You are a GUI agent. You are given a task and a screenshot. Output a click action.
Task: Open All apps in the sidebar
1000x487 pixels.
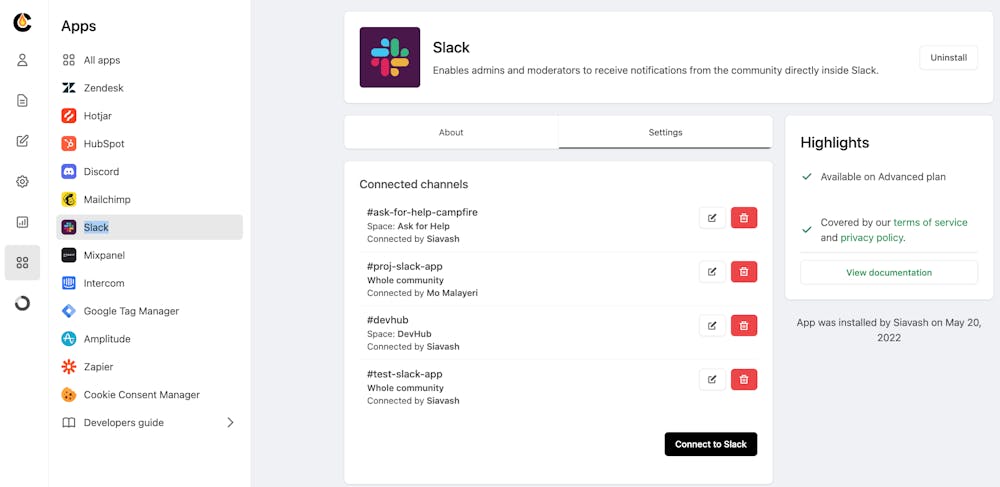pos(101,60)
